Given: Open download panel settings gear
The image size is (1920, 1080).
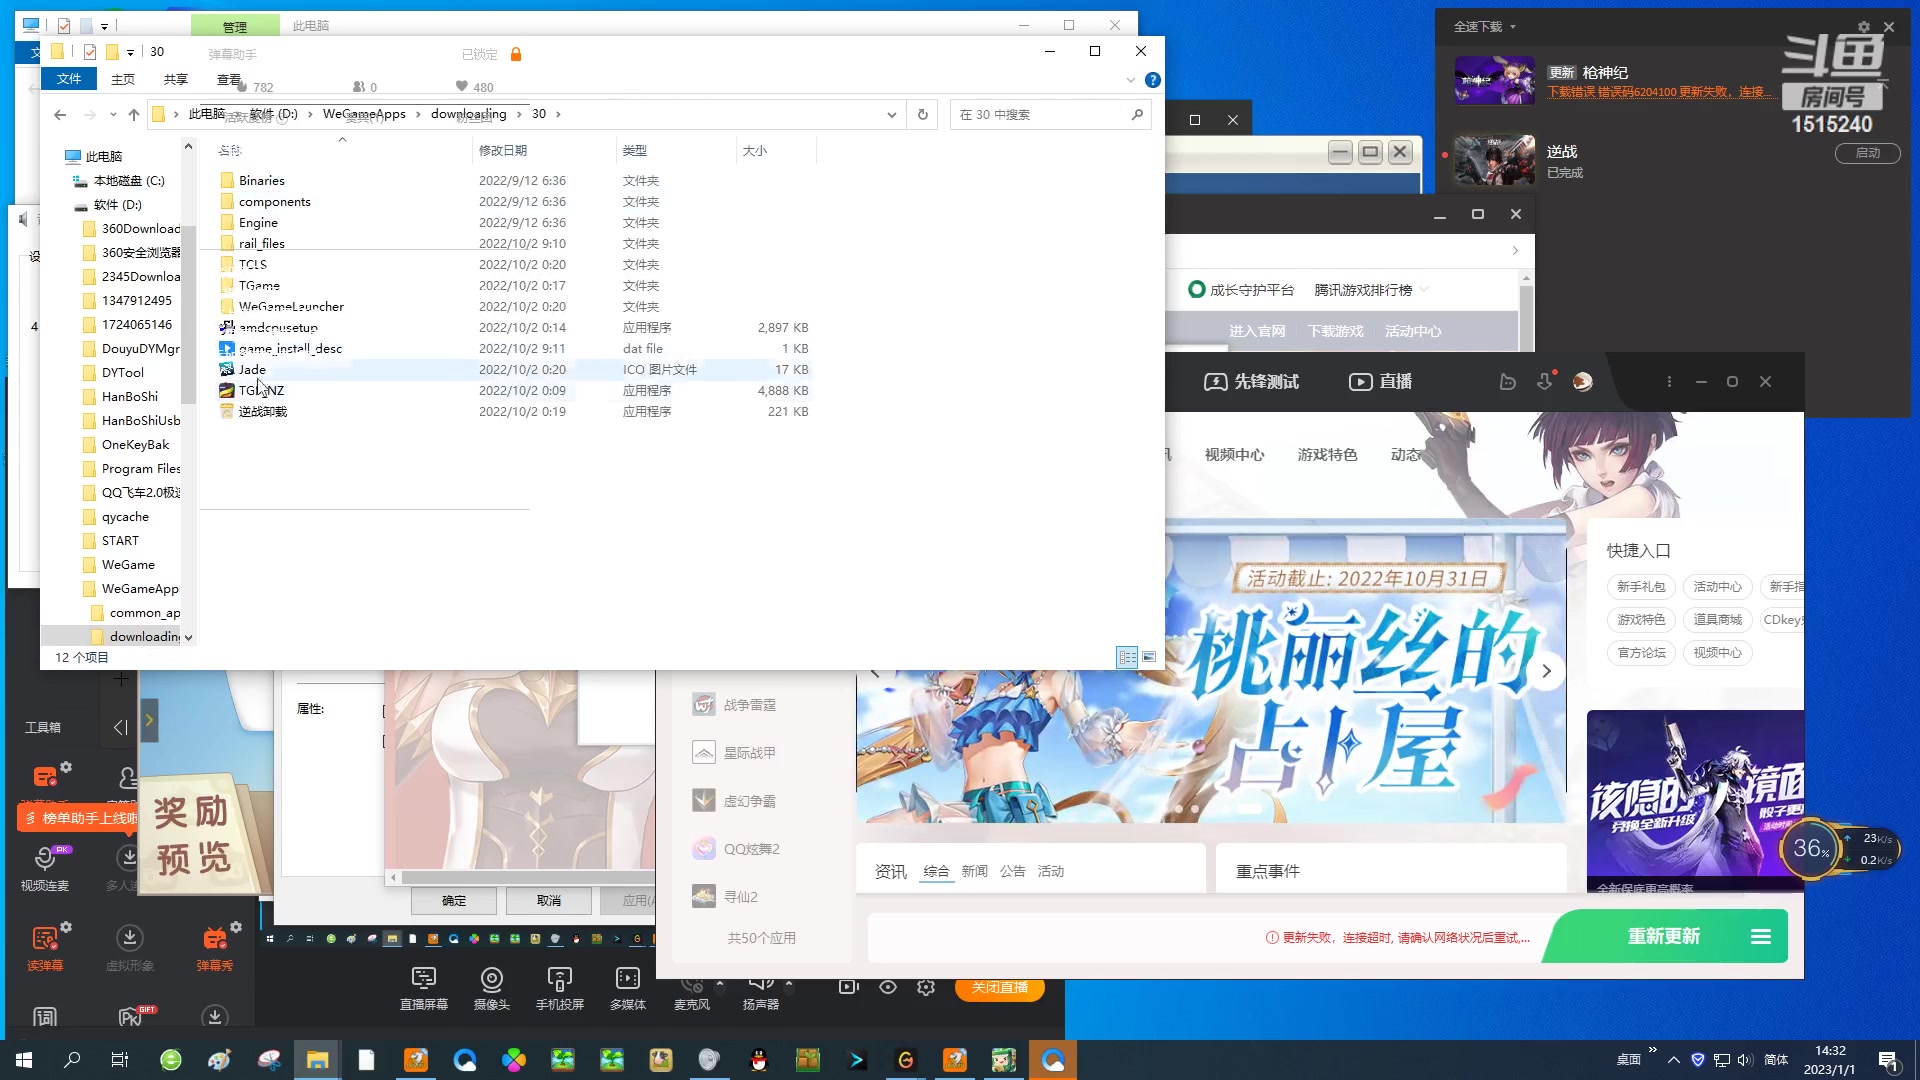Looking at the screenshot, I should pos(1863,27).
